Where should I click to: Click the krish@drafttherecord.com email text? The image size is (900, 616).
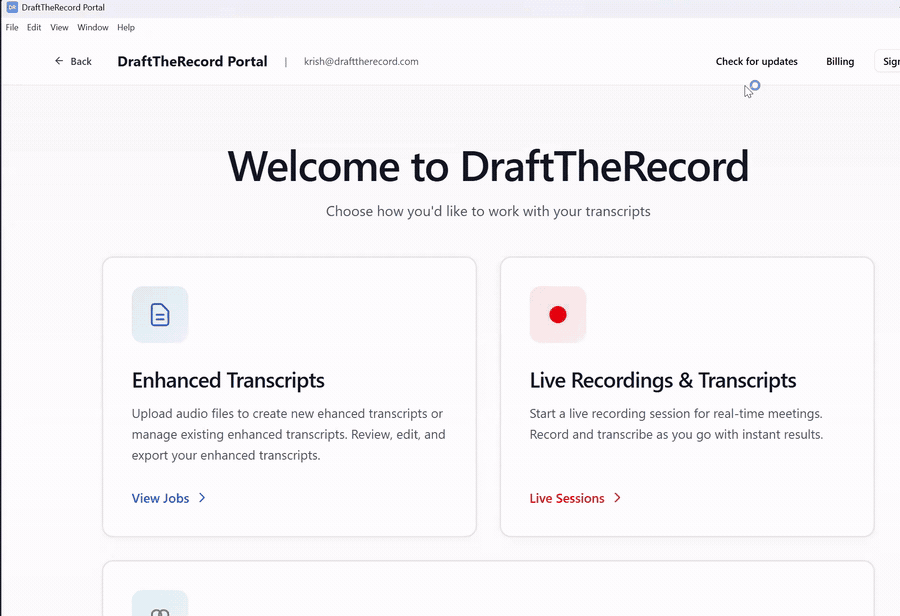point(361,61)
